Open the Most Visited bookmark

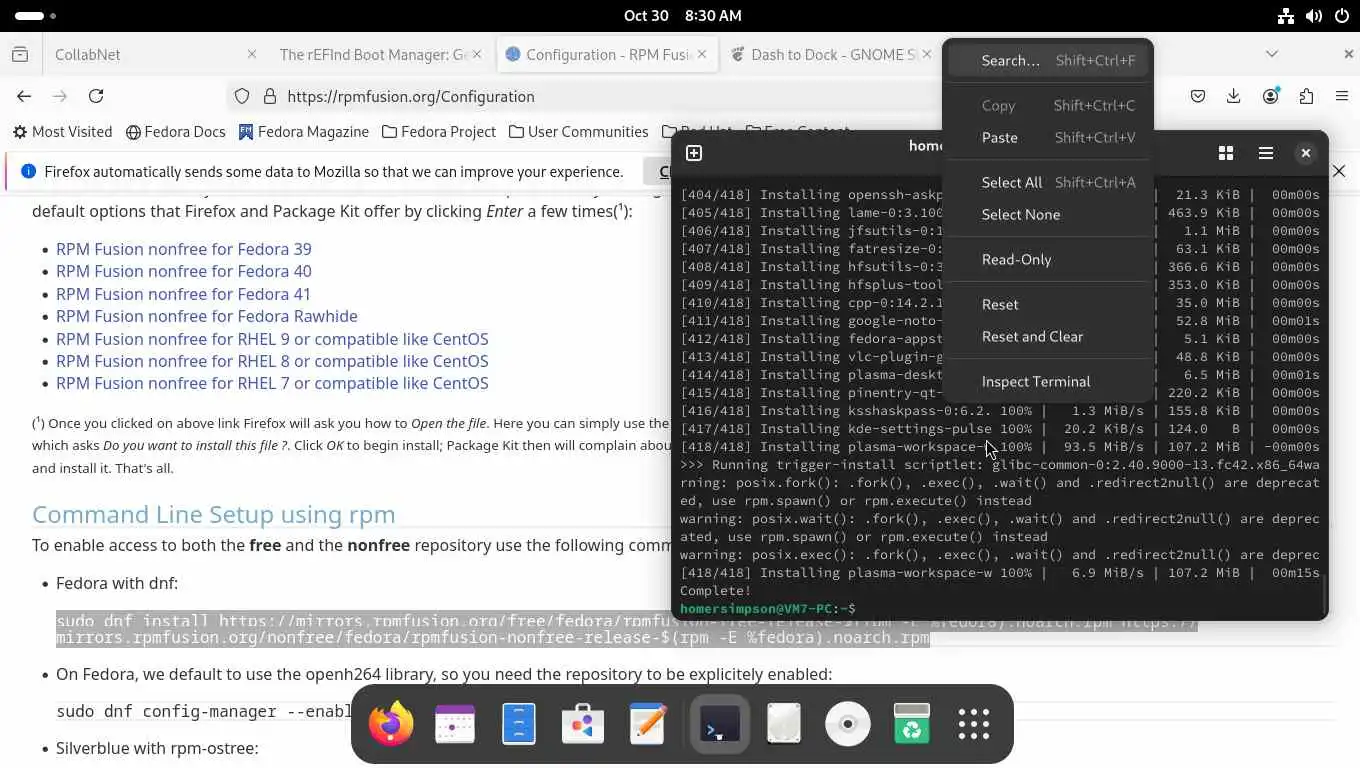click(62, 132)
